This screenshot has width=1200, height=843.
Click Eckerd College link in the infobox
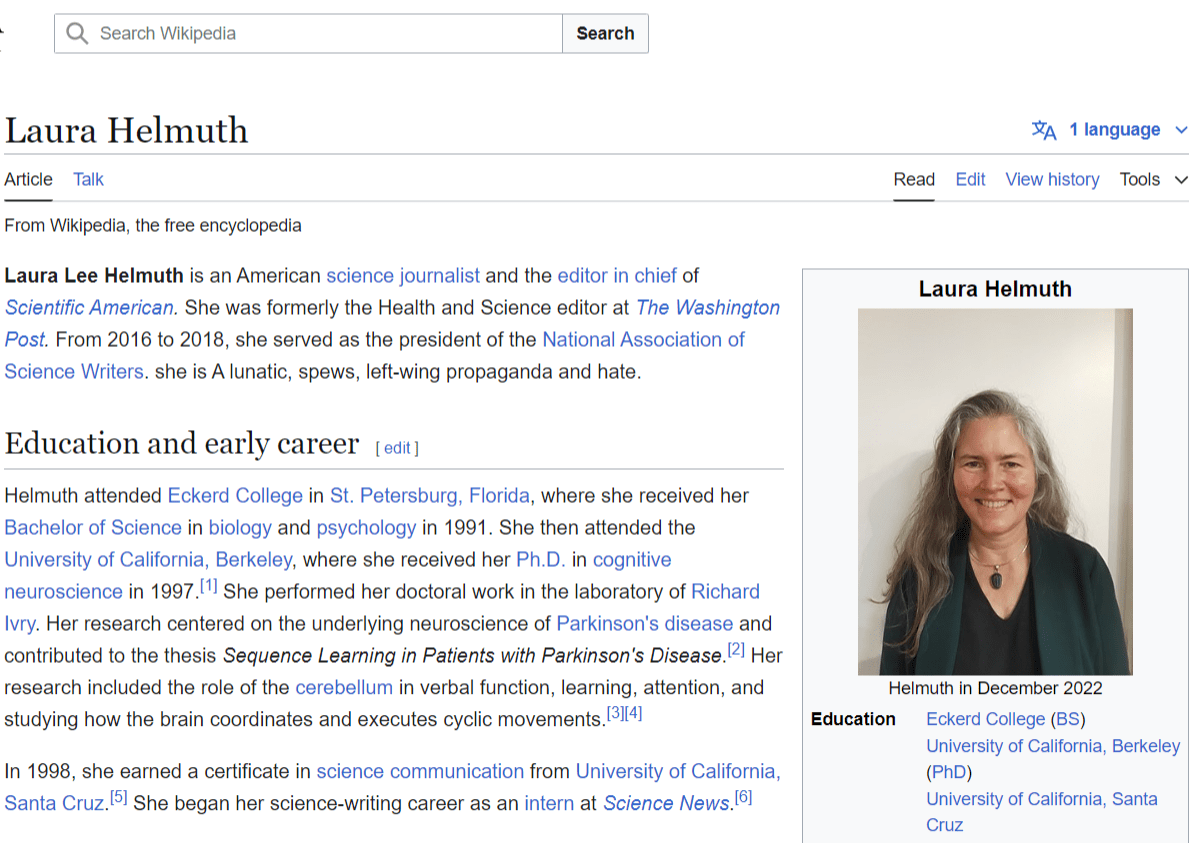985,719
